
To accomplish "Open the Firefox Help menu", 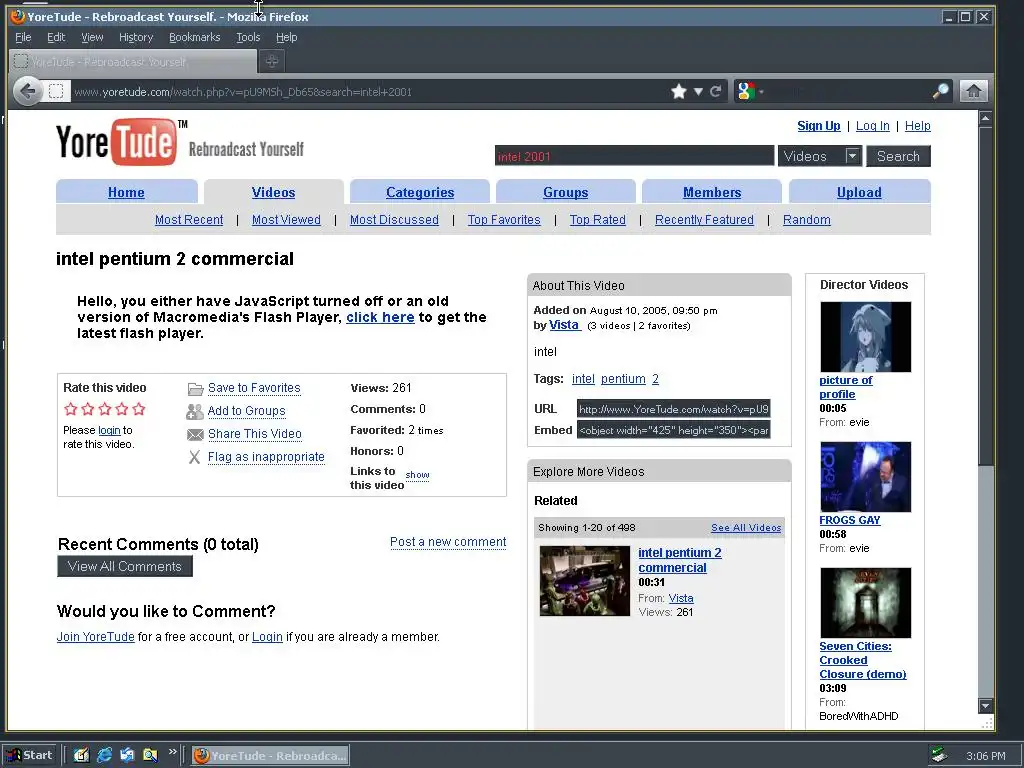I will pyautogui.click(x=286, y=37).
